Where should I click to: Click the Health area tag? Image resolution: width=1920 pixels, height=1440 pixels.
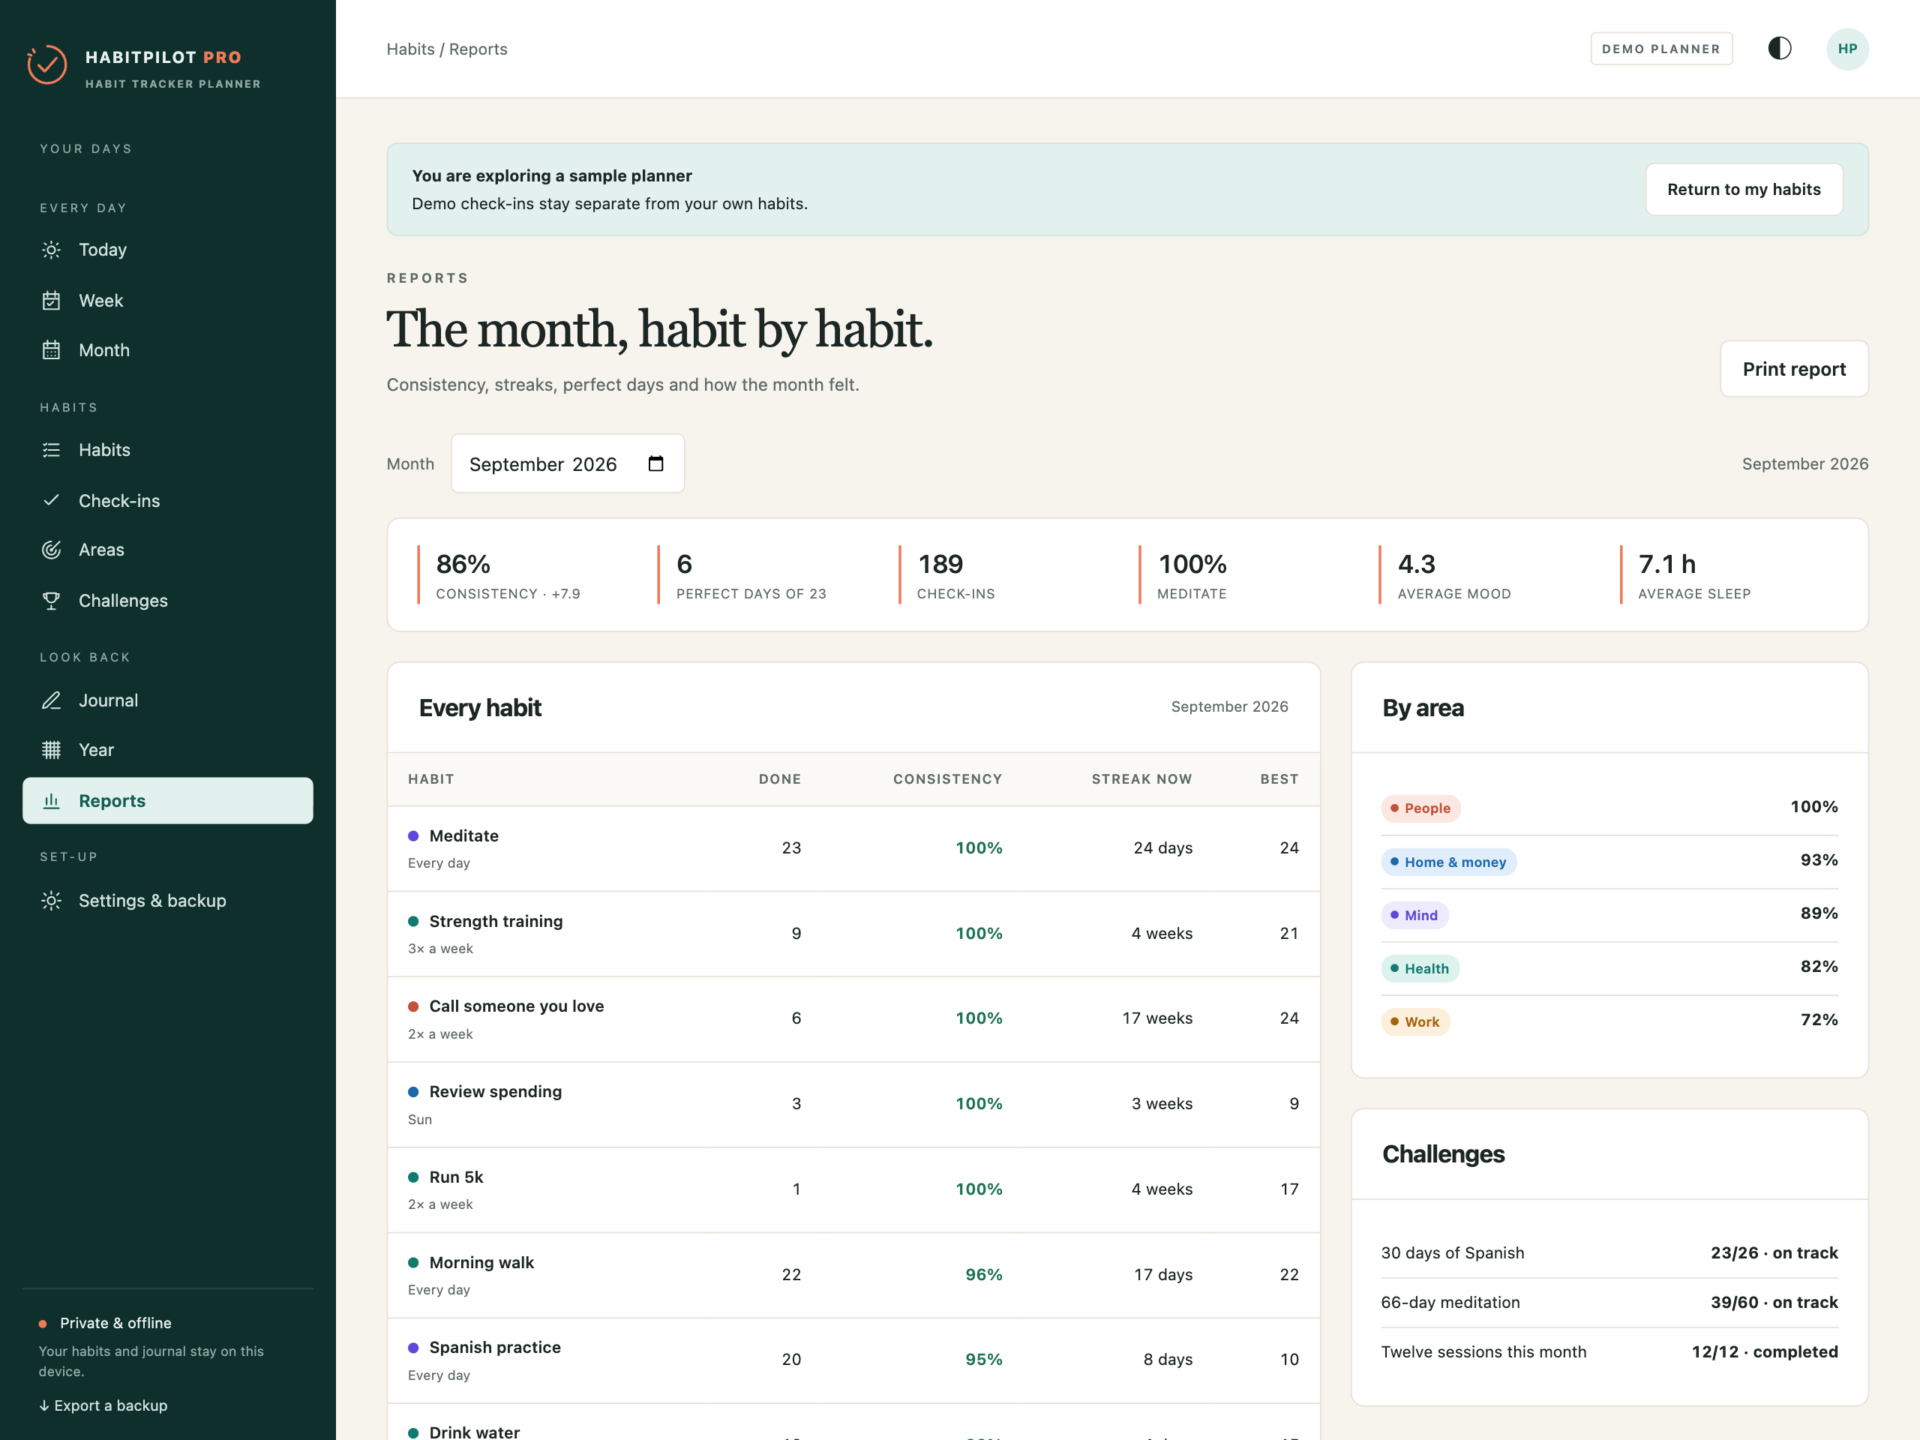[1420, 968]
